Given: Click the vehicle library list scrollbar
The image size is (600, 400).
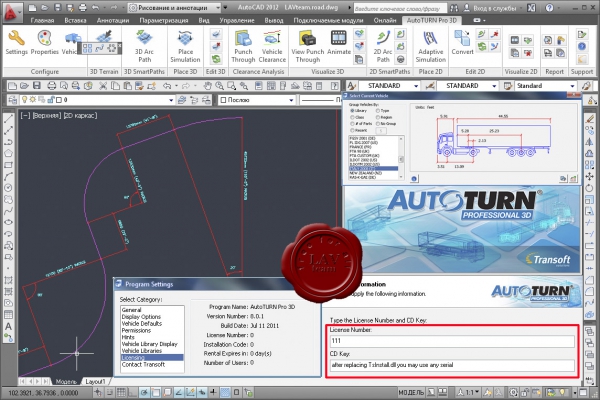Looking at the screenshot, I should (x=401, y=158).
